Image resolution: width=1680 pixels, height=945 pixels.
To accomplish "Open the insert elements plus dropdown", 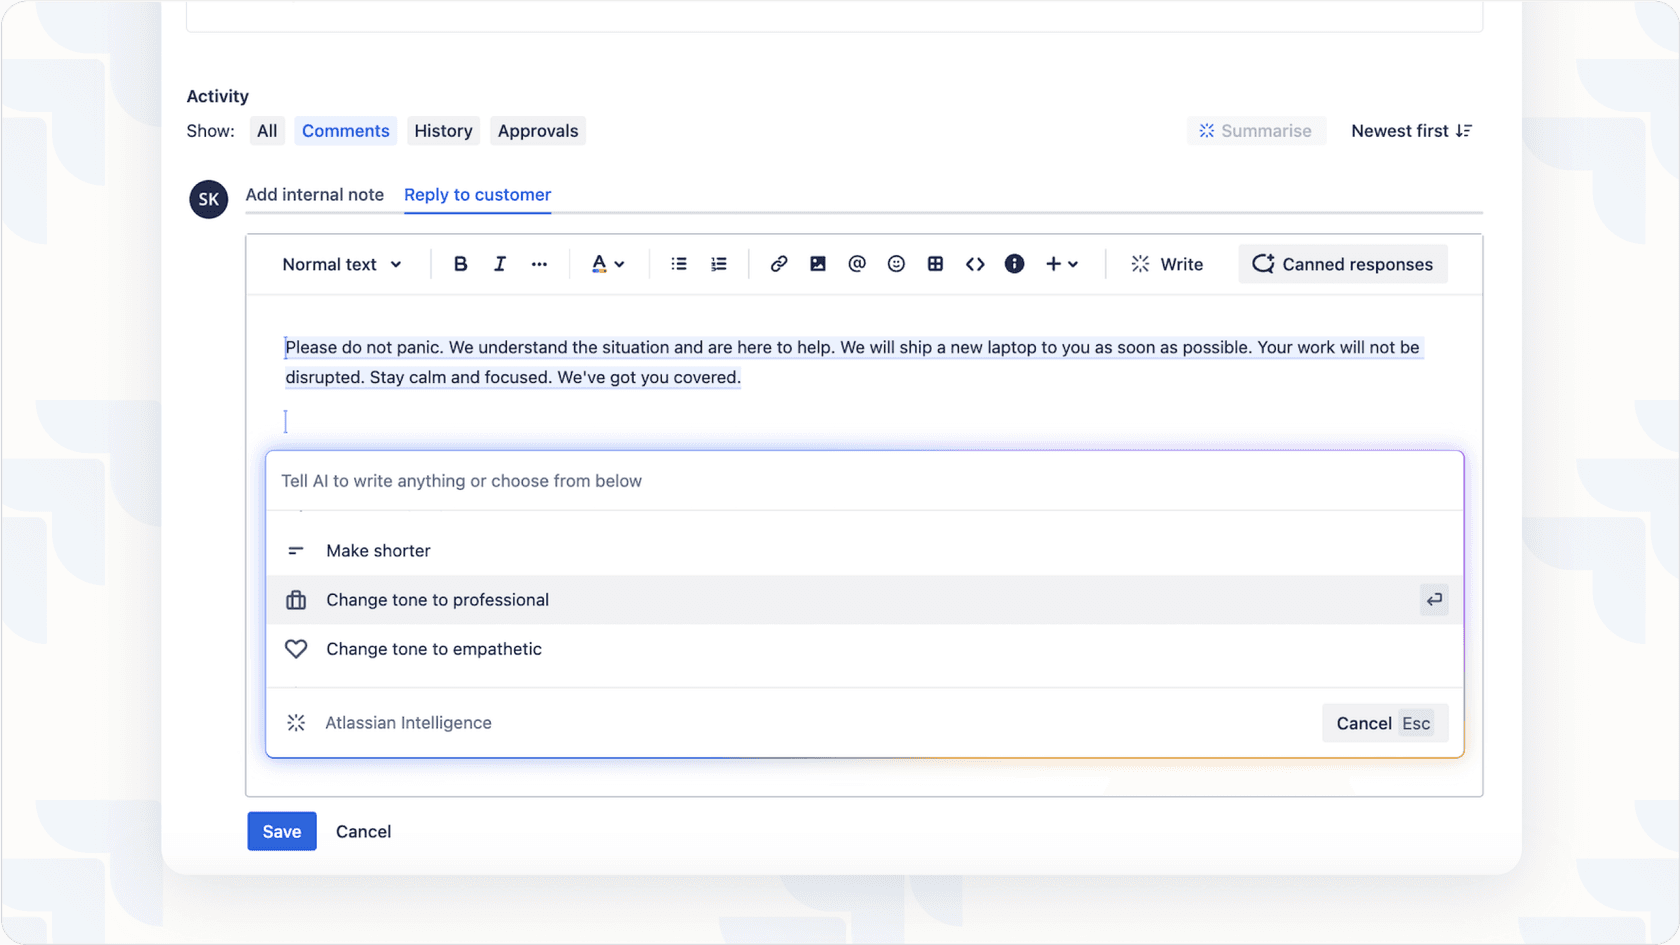I will [x=1061, y=263].
